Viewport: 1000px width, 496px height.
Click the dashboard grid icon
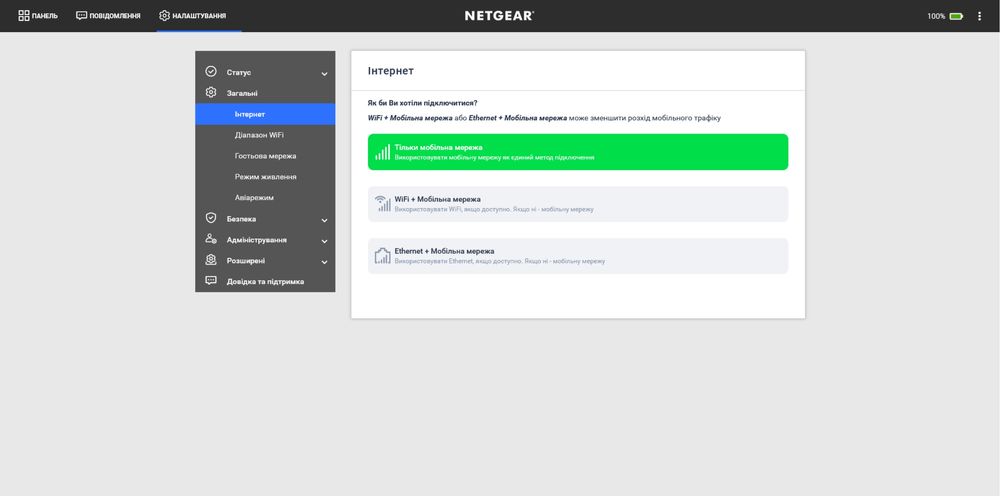point(24,16)
